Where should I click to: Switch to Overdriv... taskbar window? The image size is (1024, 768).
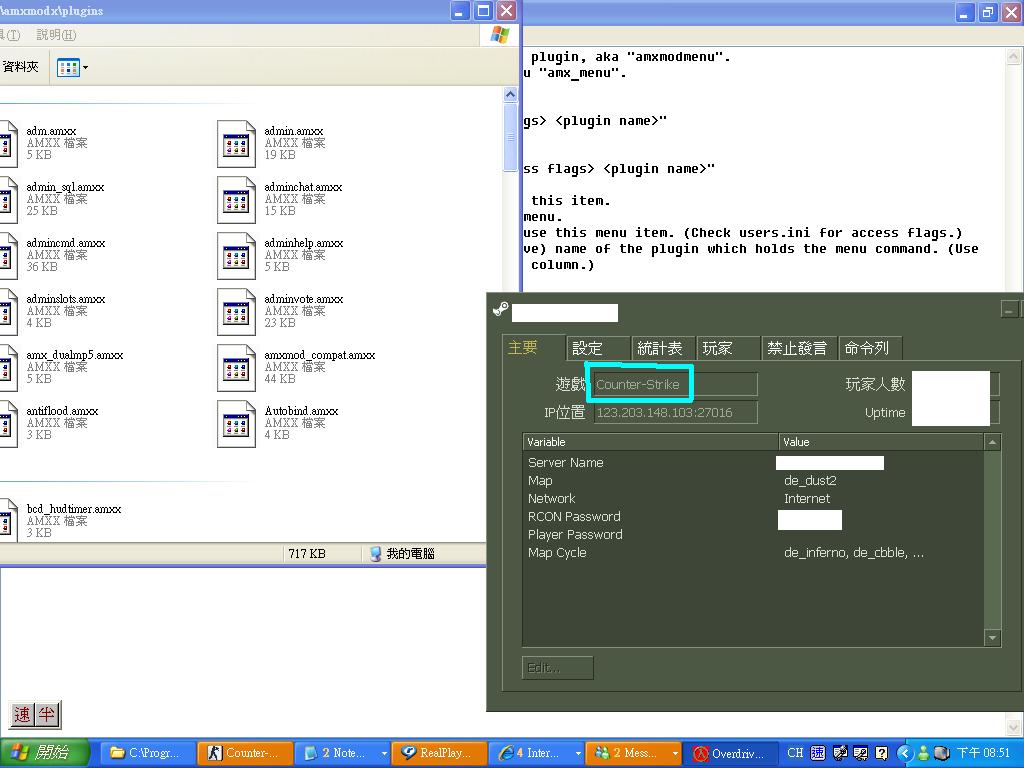click(x=731, y=754)
